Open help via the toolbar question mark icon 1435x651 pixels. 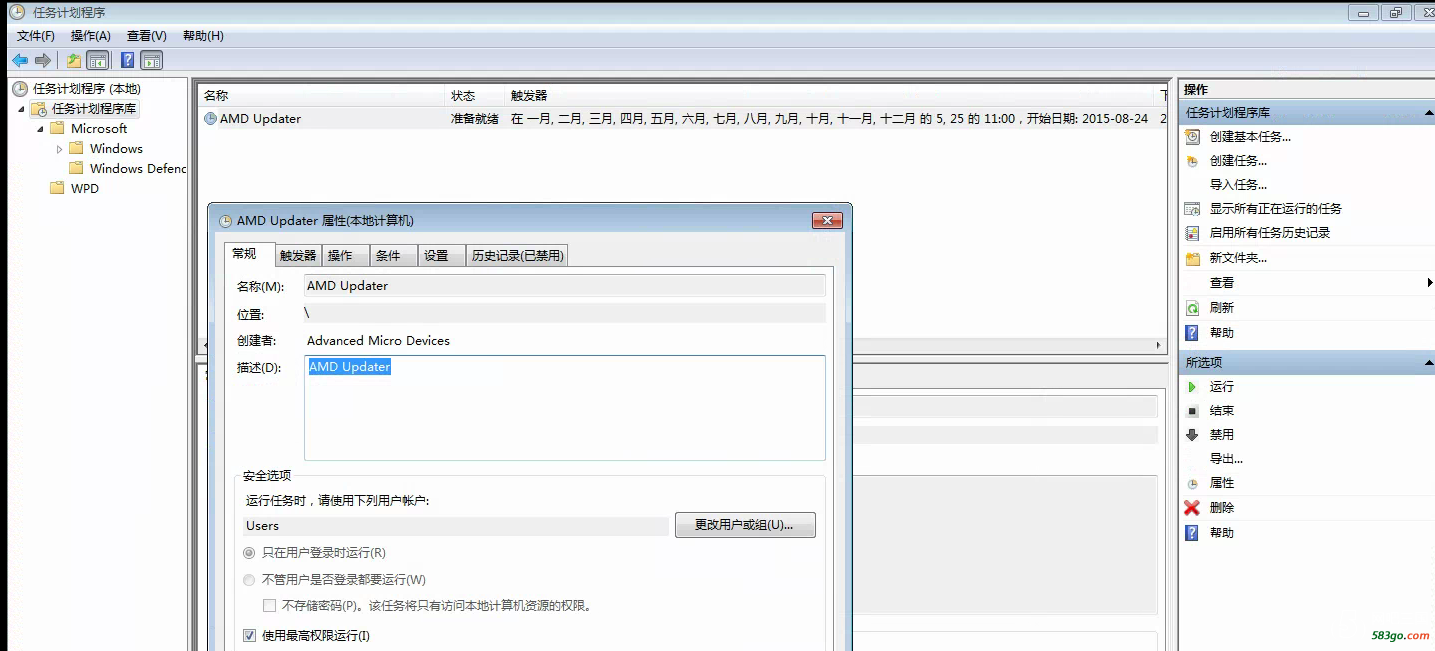coord(128,60)
